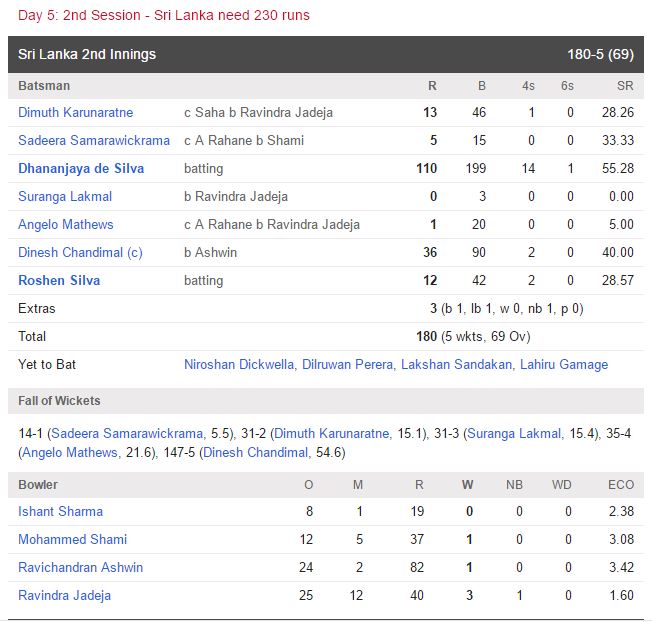Open Mohammed Shami bowler profile

click(73, 540)
